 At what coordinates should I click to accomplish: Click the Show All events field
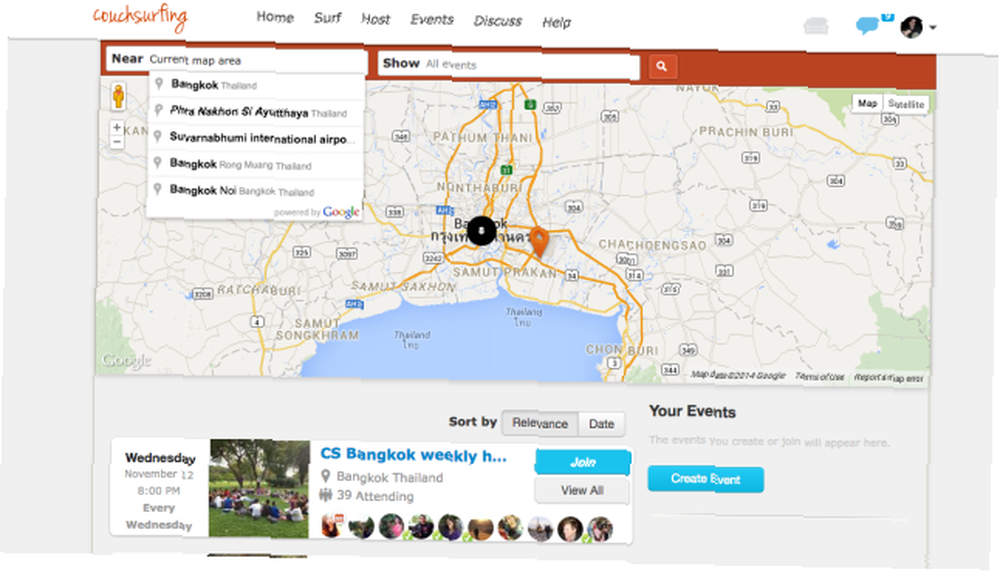[x=508, y=64]
